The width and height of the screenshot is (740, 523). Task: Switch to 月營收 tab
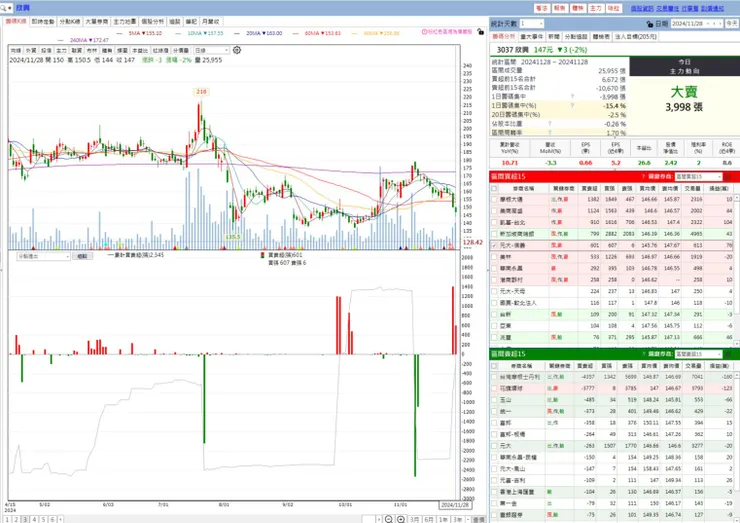coord(210,22)
